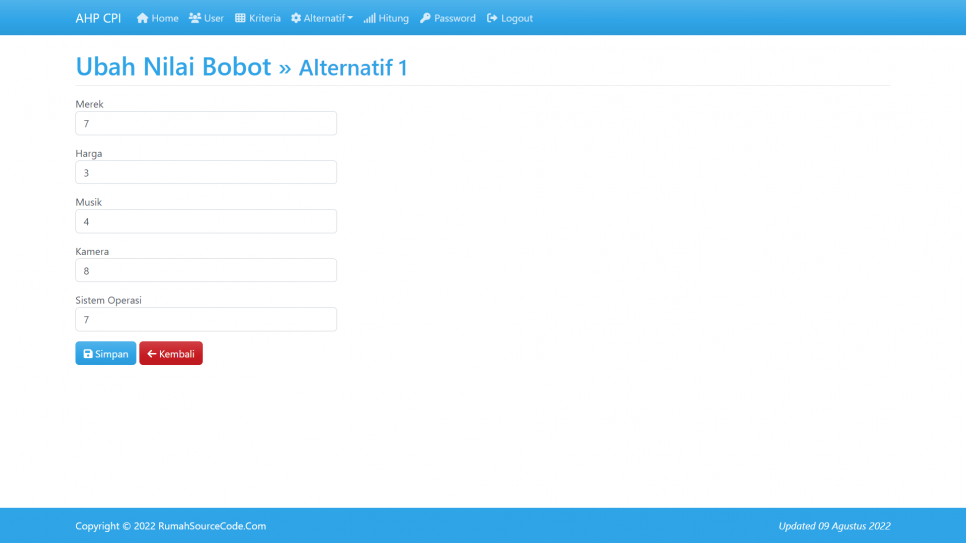Open the Home menu item
The image size is (966, 543).
(x=158, y=18)
